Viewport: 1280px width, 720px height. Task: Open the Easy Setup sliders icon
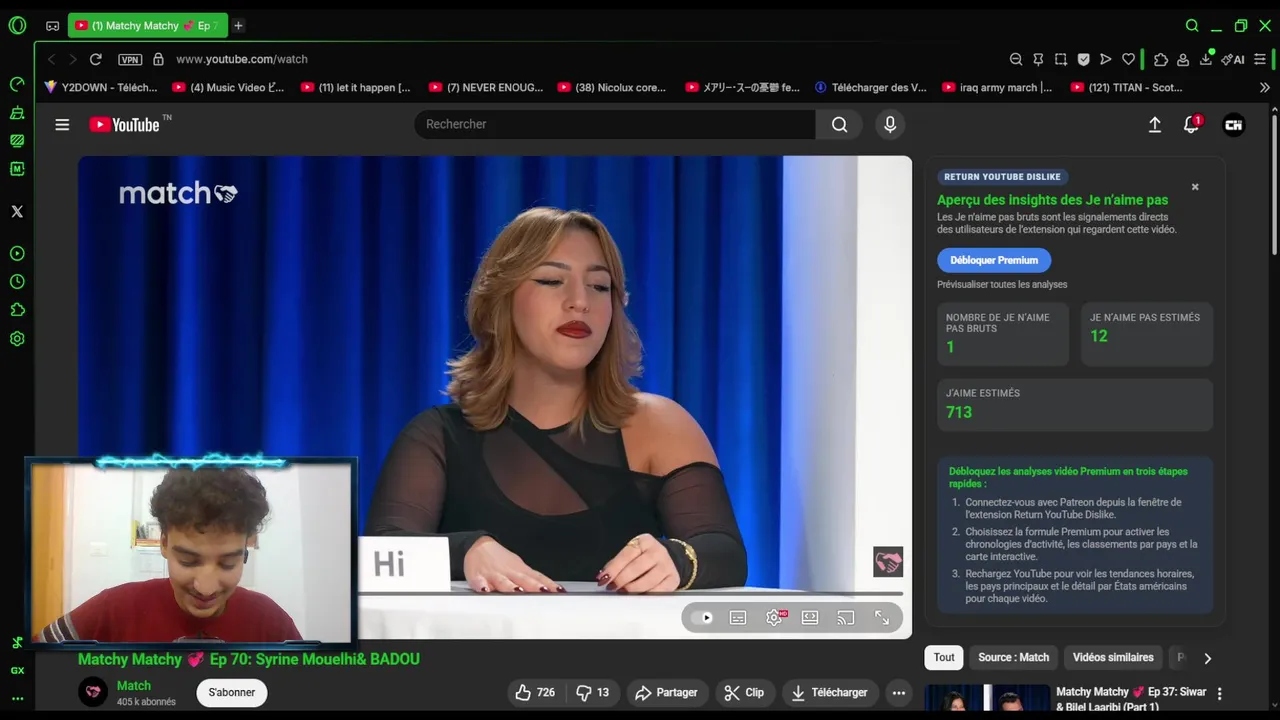click(1260, 60)
